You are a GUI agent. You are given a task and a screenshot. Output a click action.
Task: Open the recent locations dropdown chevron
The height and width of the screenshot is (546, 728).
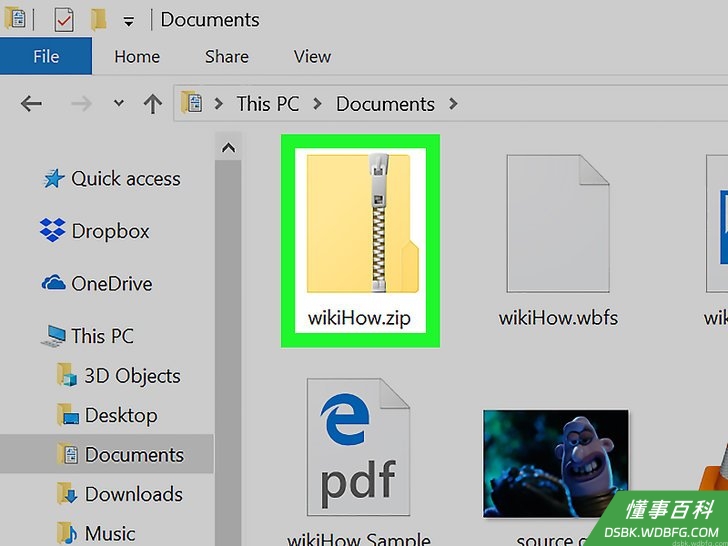[119, 103]
